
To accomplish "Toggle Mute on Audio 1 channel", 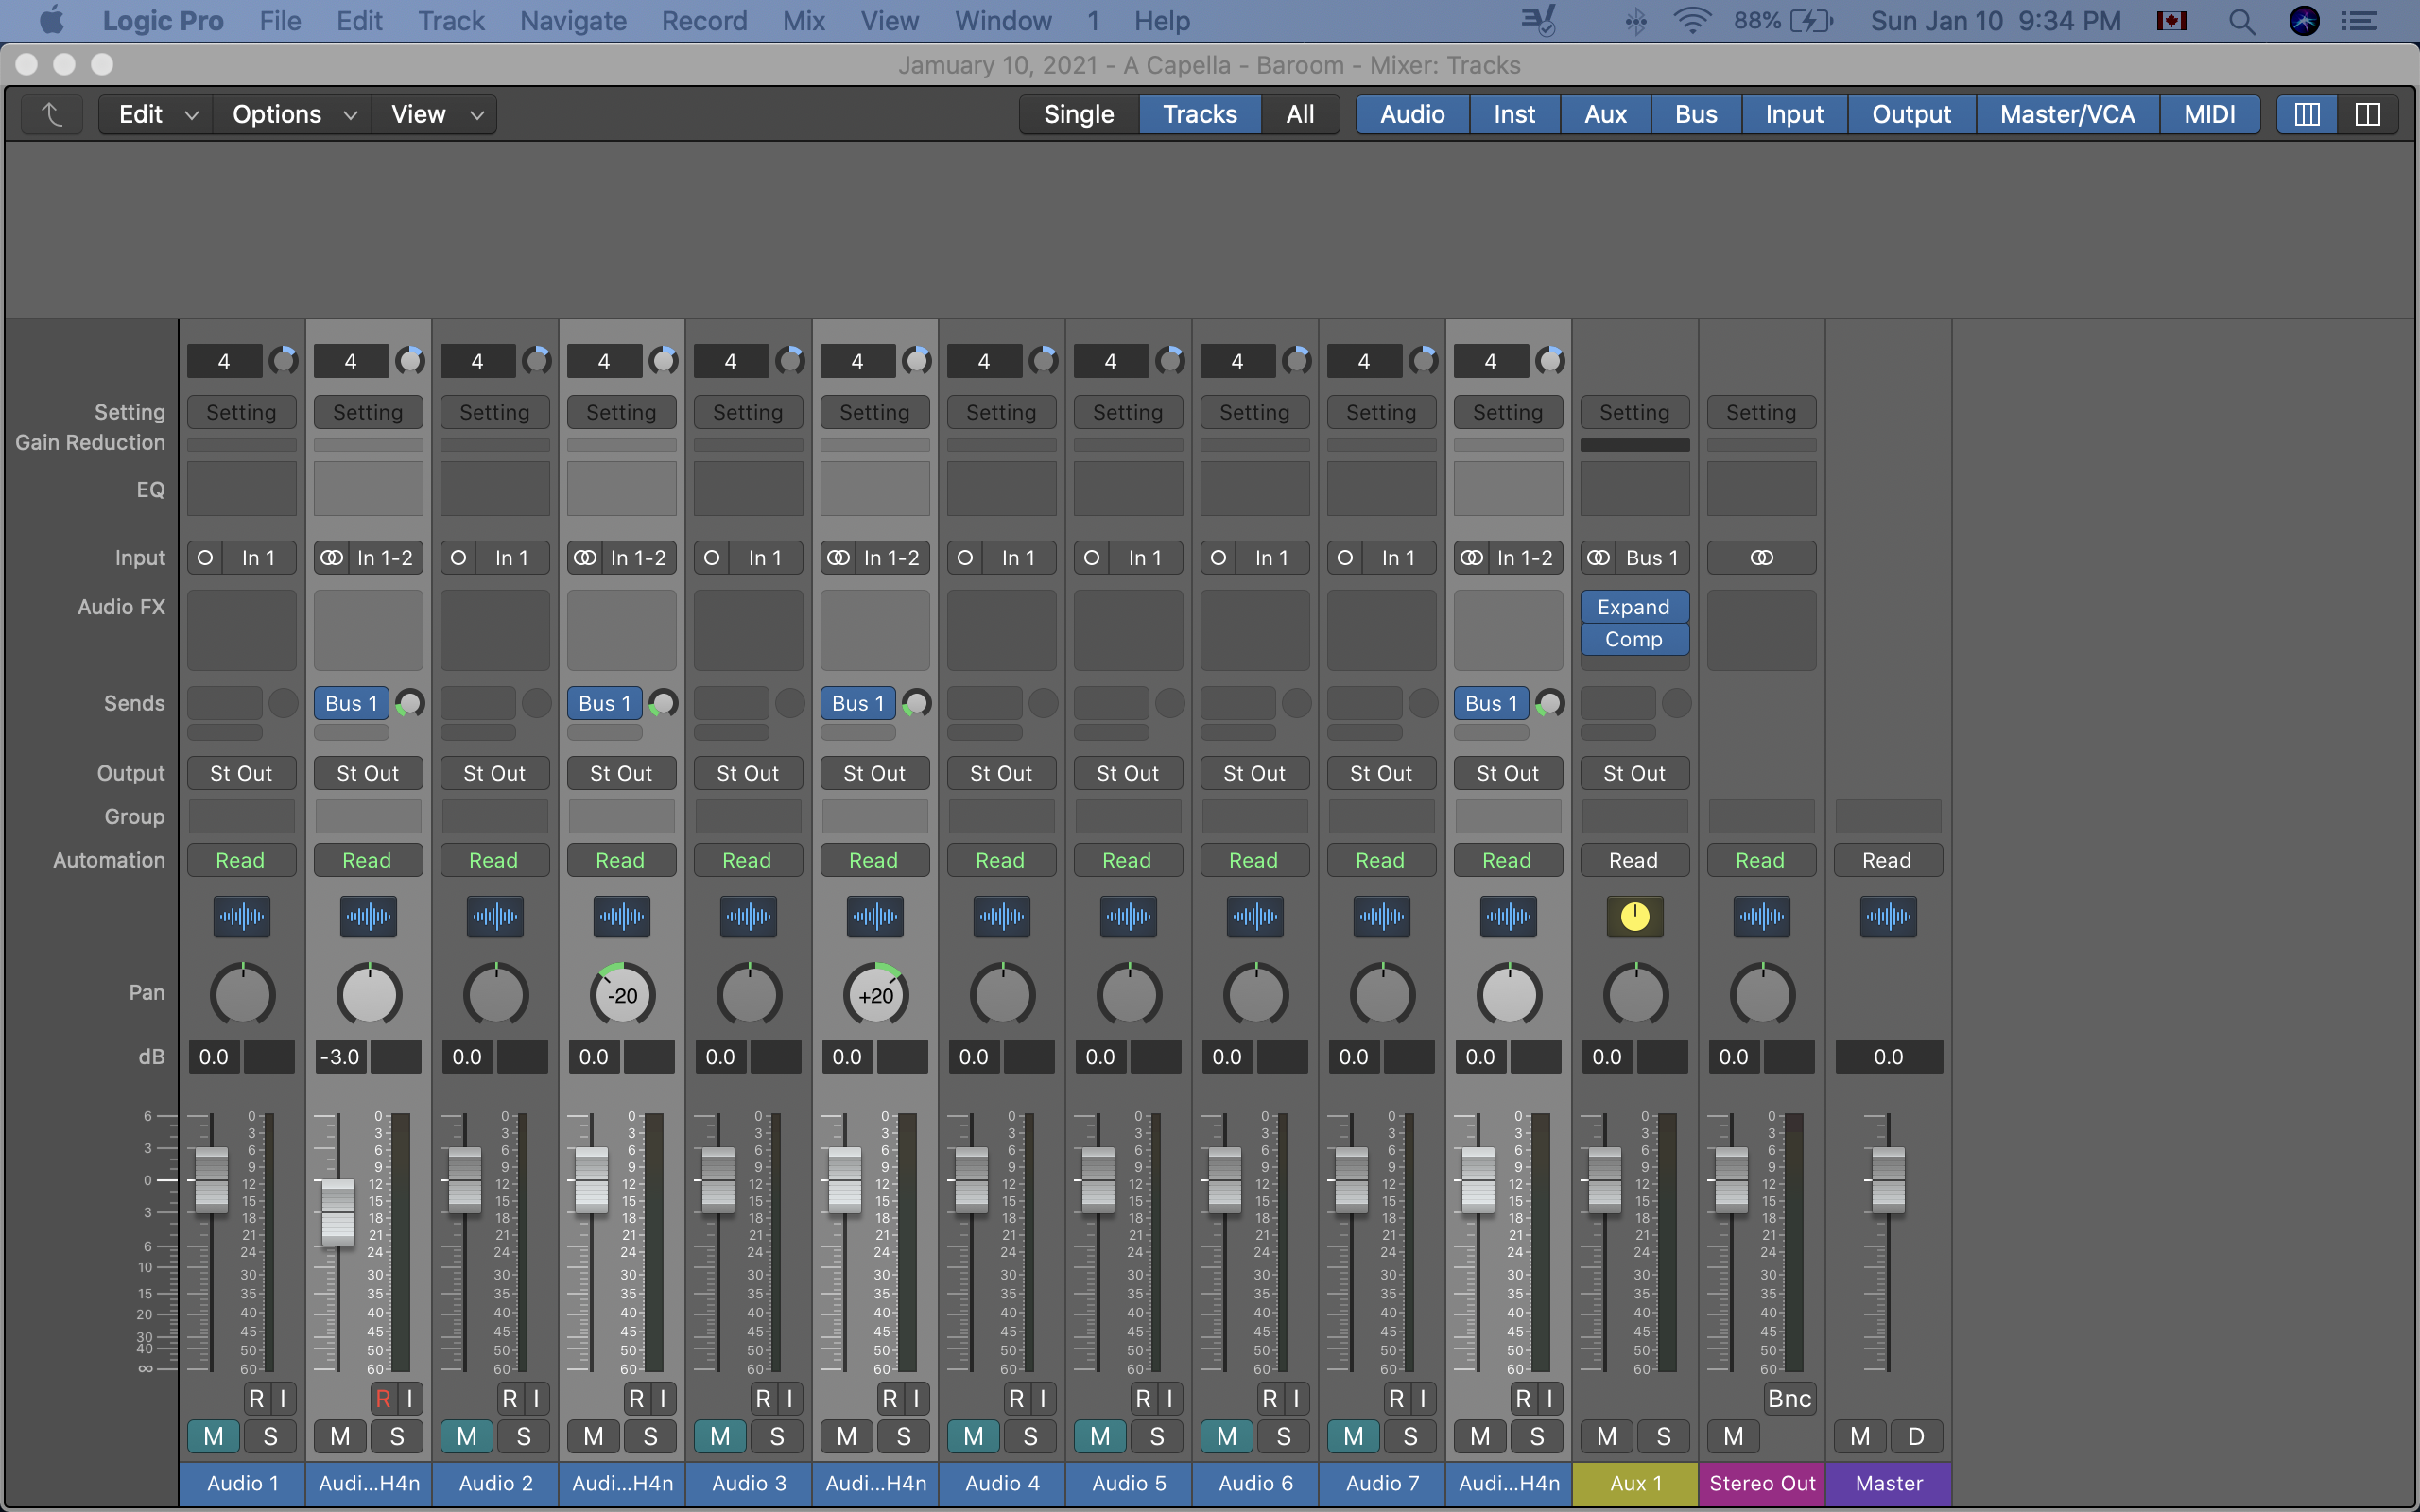I will point(213,1436).
